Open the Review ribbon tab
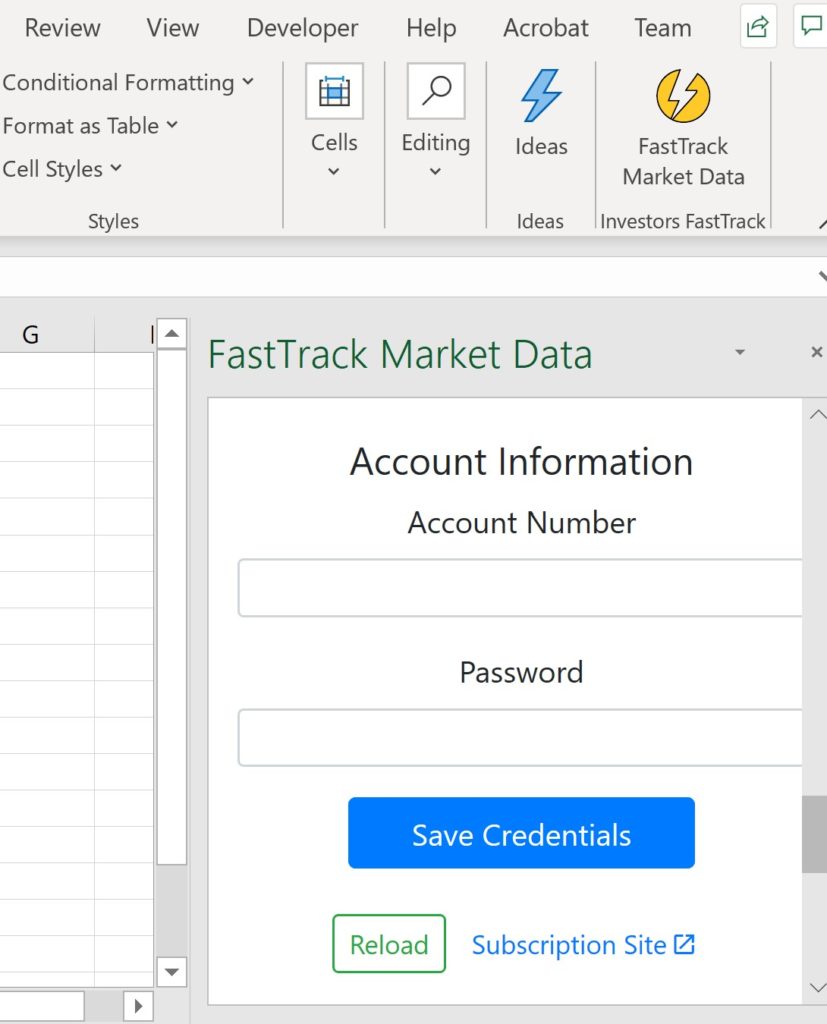 tap(62, 28)
